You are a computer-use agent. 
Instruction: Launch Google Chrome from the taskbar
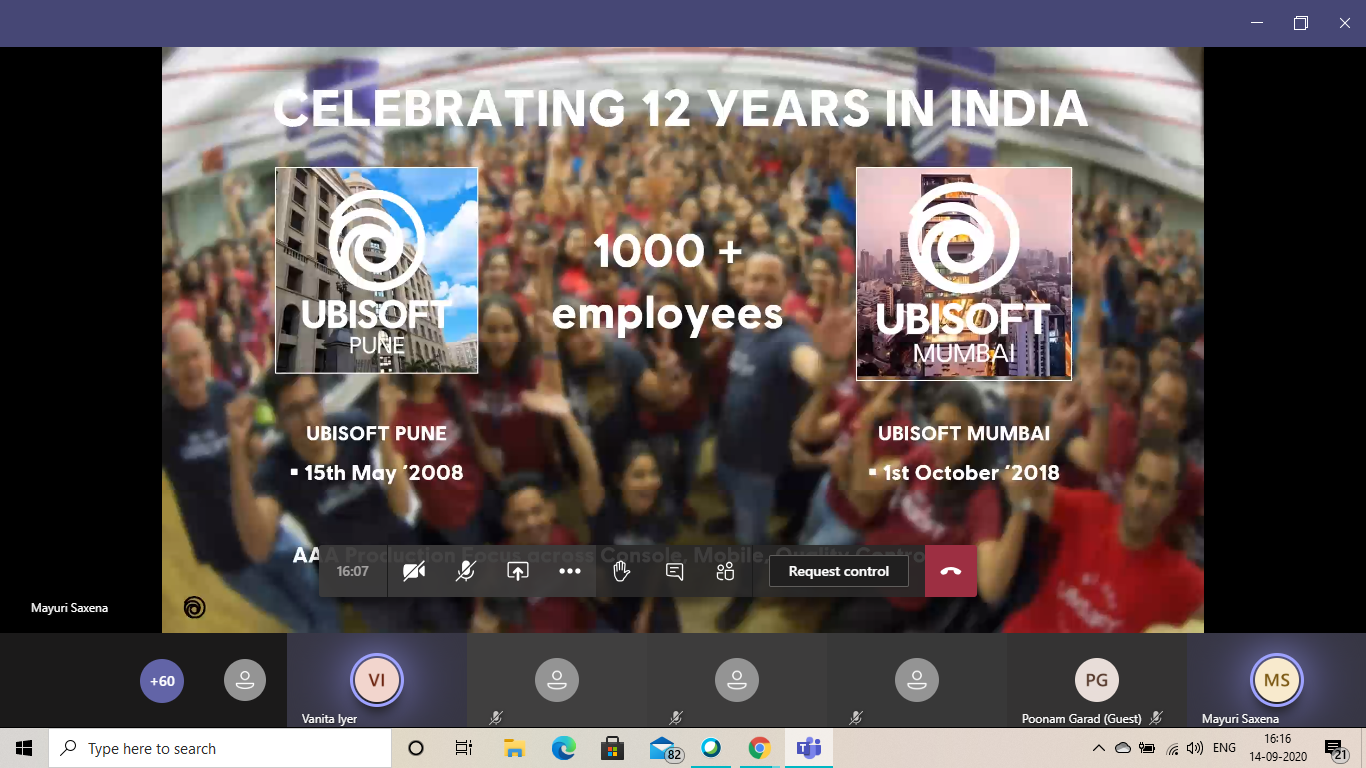[x=758, y=747]
